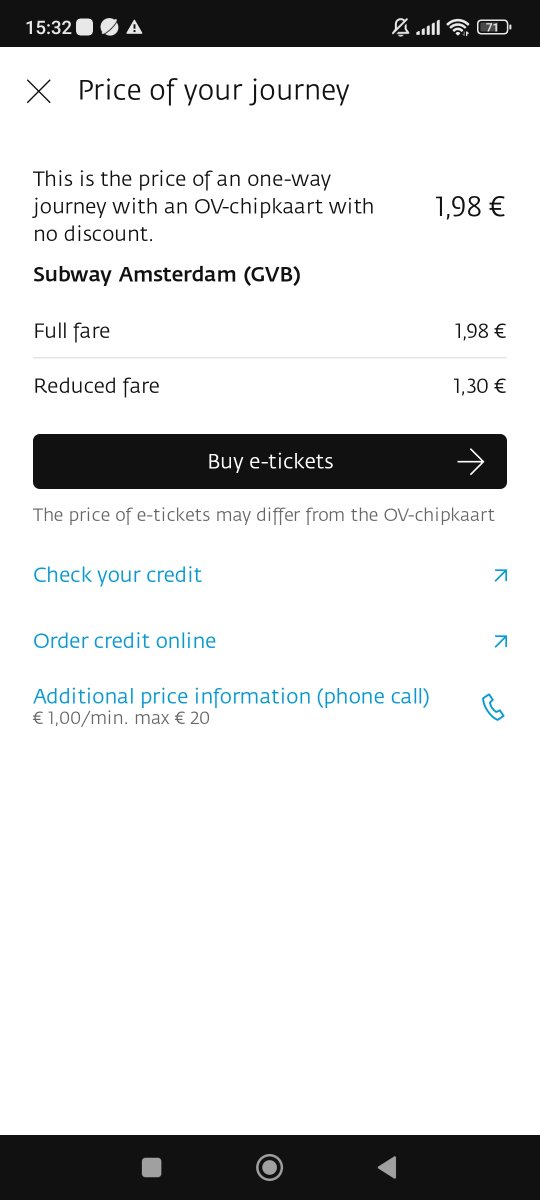Viewport: 540px width, 1200px height.
Task: Tap the 1,98 € total price
Action: [469, 207]
